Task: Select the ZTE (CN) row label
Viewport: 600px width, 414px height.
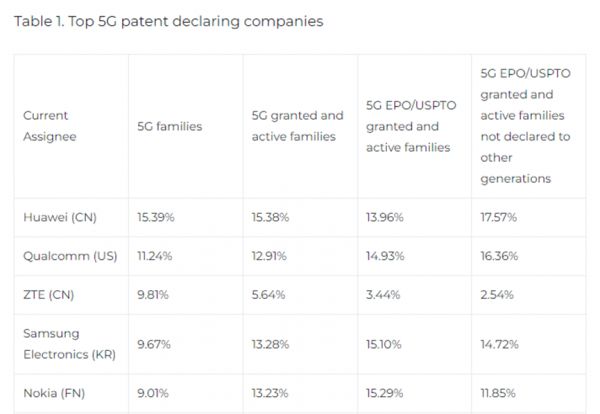Action: pos(49,295)
